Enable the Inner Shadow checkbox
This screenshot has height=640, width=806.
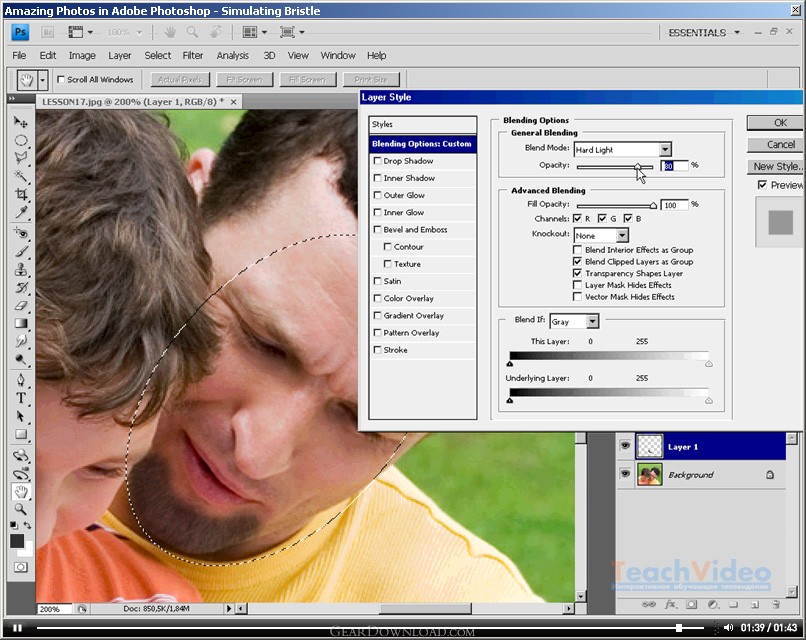[377, 178]
